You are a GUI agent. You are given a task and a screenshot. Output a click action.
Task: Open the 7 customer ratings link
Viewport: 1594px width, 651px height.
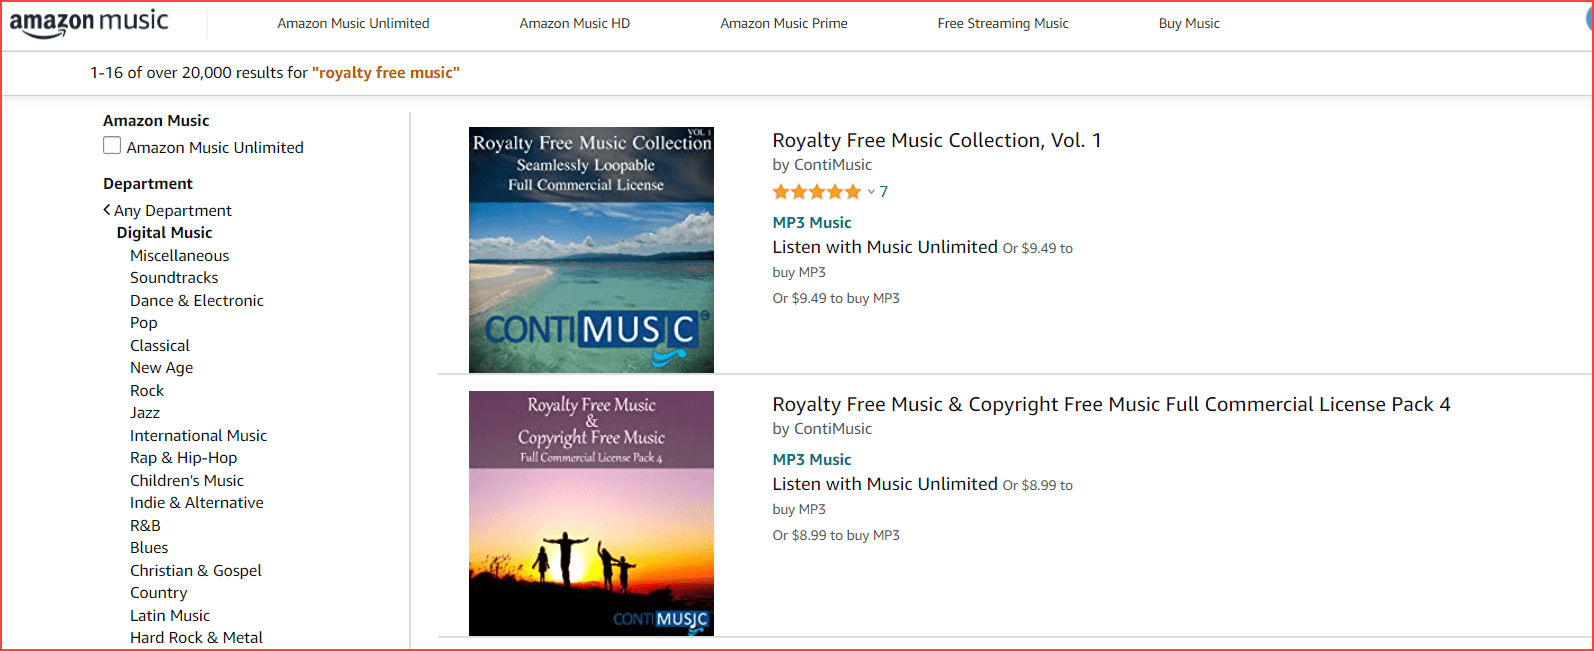pyautogui.click(x=884, y=192)
